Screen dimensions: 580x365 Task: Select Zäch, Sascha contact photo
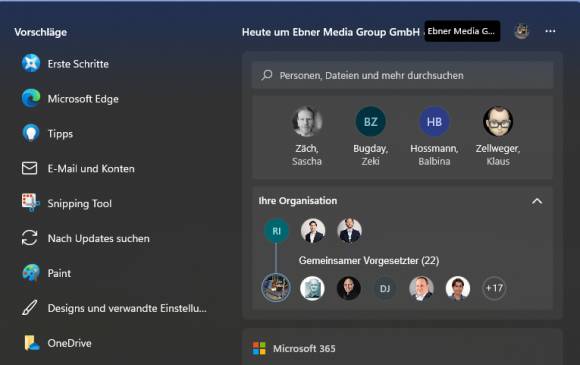pos(307,121)
